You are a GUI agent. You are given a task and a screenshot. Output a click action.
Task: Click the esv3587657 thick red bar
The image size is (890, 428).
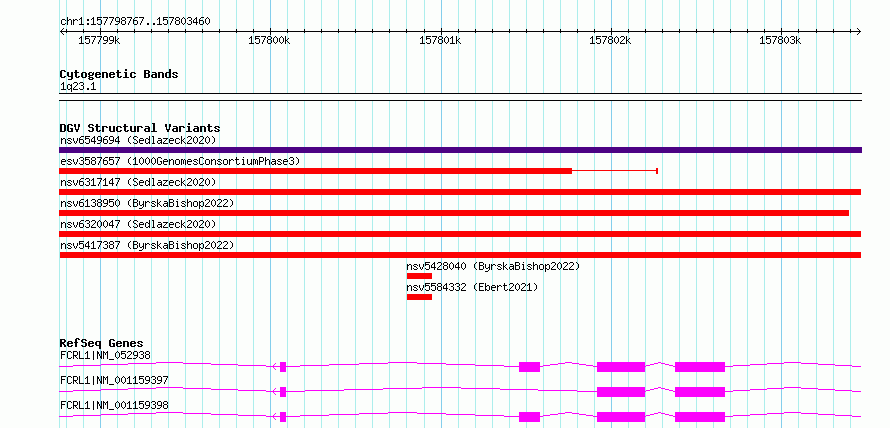point(316,171)
